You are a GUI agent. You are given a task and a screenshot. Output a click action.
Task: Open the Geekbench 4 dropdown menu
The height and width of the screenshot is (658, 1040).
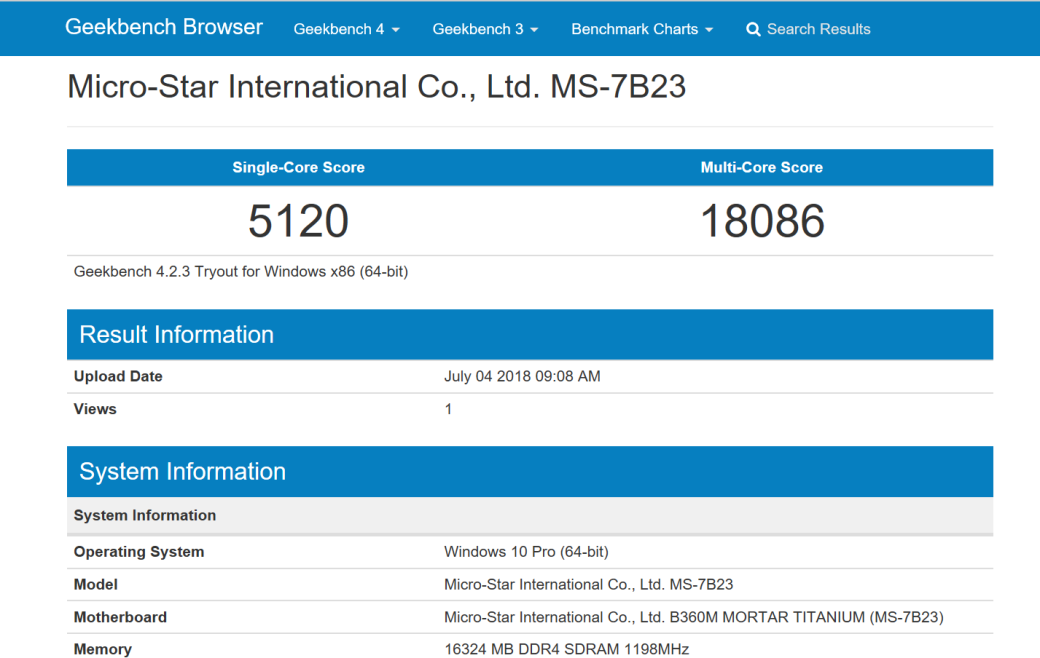[346, 29]
